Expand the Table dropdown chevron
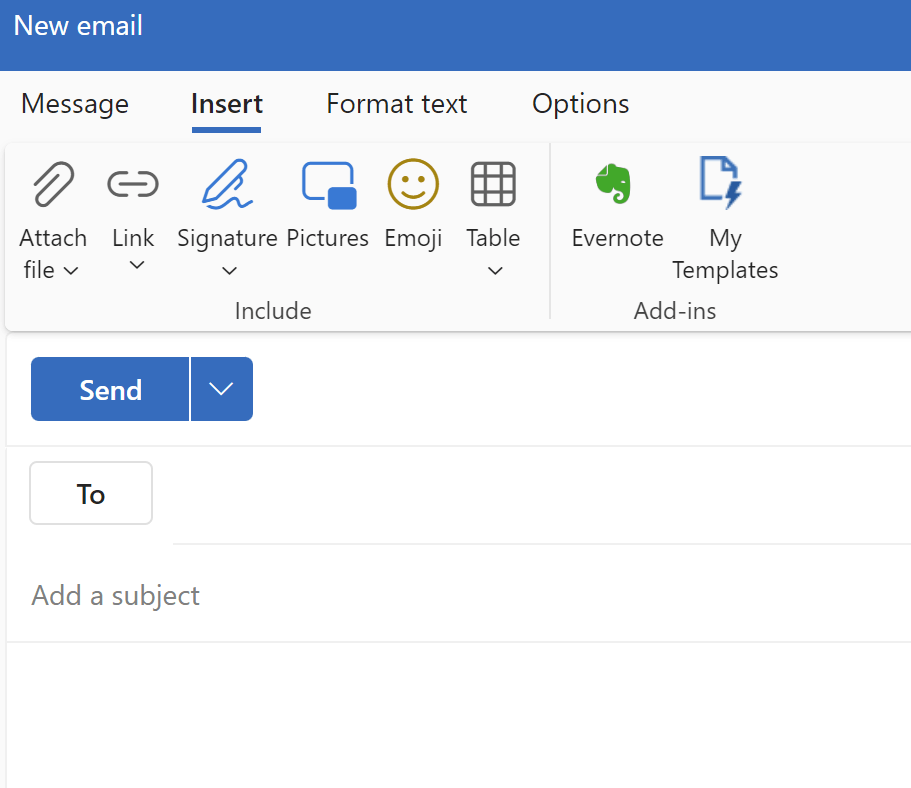The image size is (911, 788). pos(495,271)
